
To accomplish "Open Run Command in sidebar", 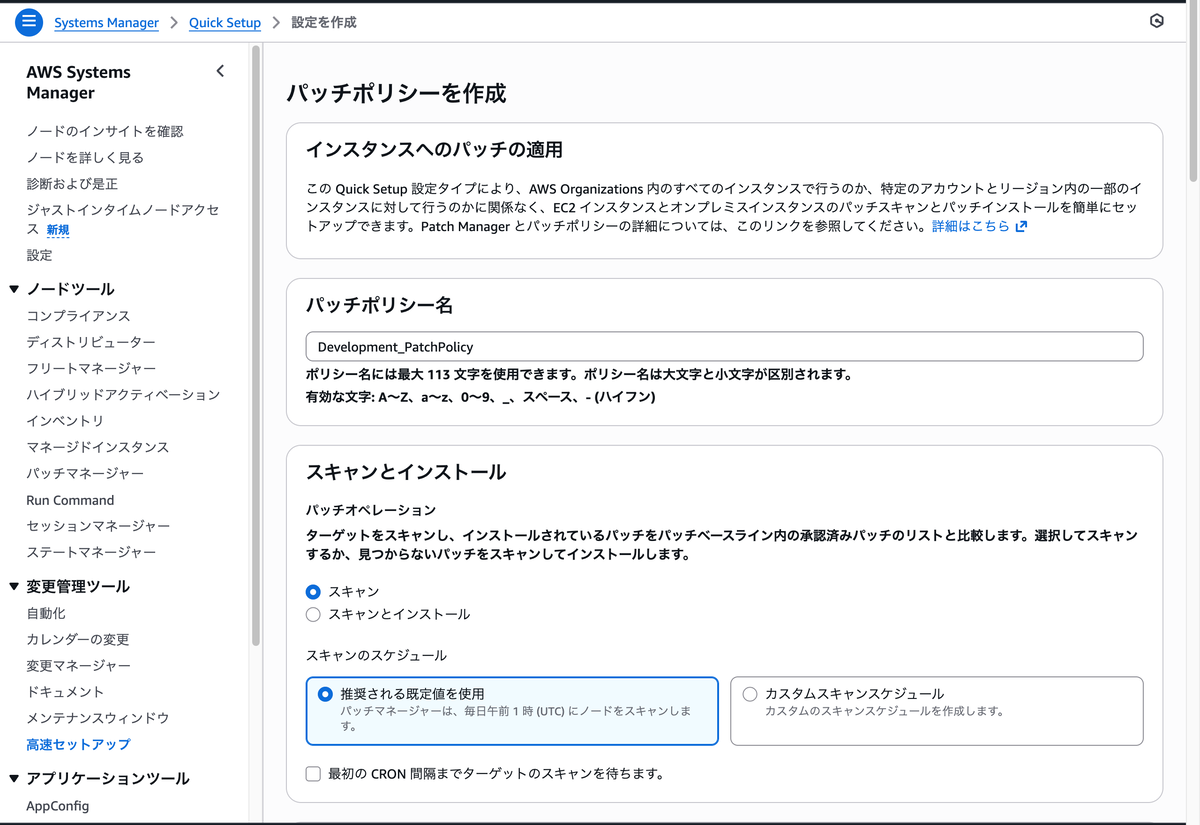I will [x=70, y=500].
